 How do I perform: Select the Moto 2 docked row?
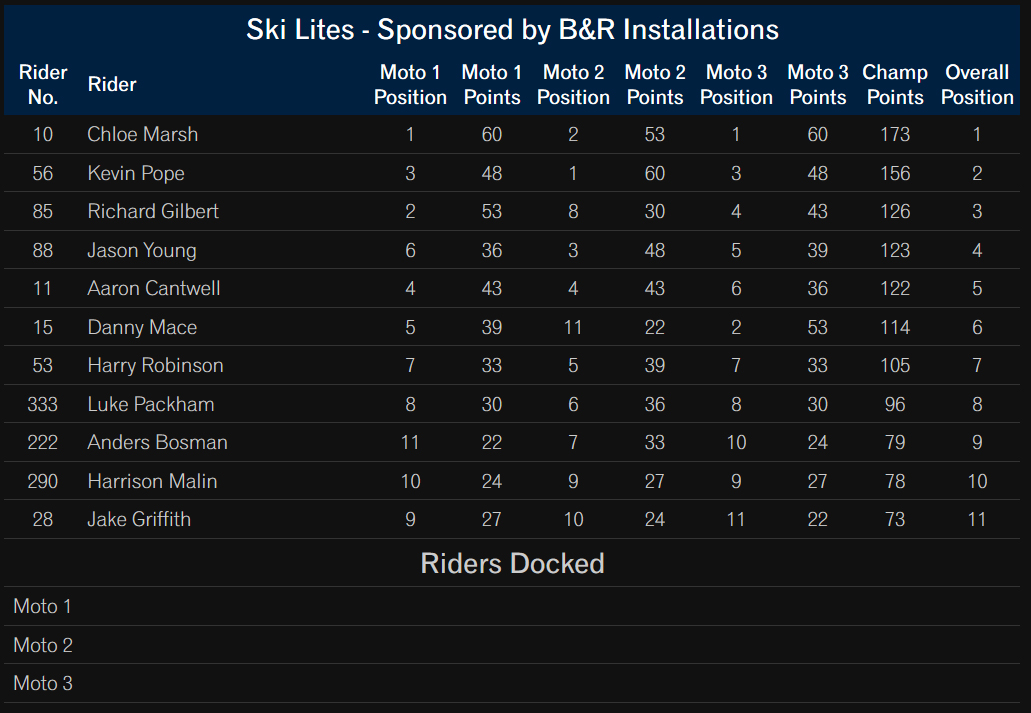[x=512, y=645]
